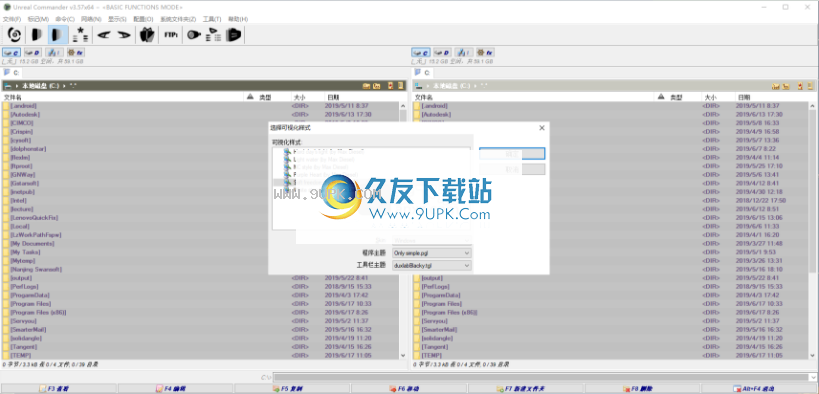The width and height of the screenshot is (819, 394).
Task: Select drive C in left panel
Action: [11, 53]
